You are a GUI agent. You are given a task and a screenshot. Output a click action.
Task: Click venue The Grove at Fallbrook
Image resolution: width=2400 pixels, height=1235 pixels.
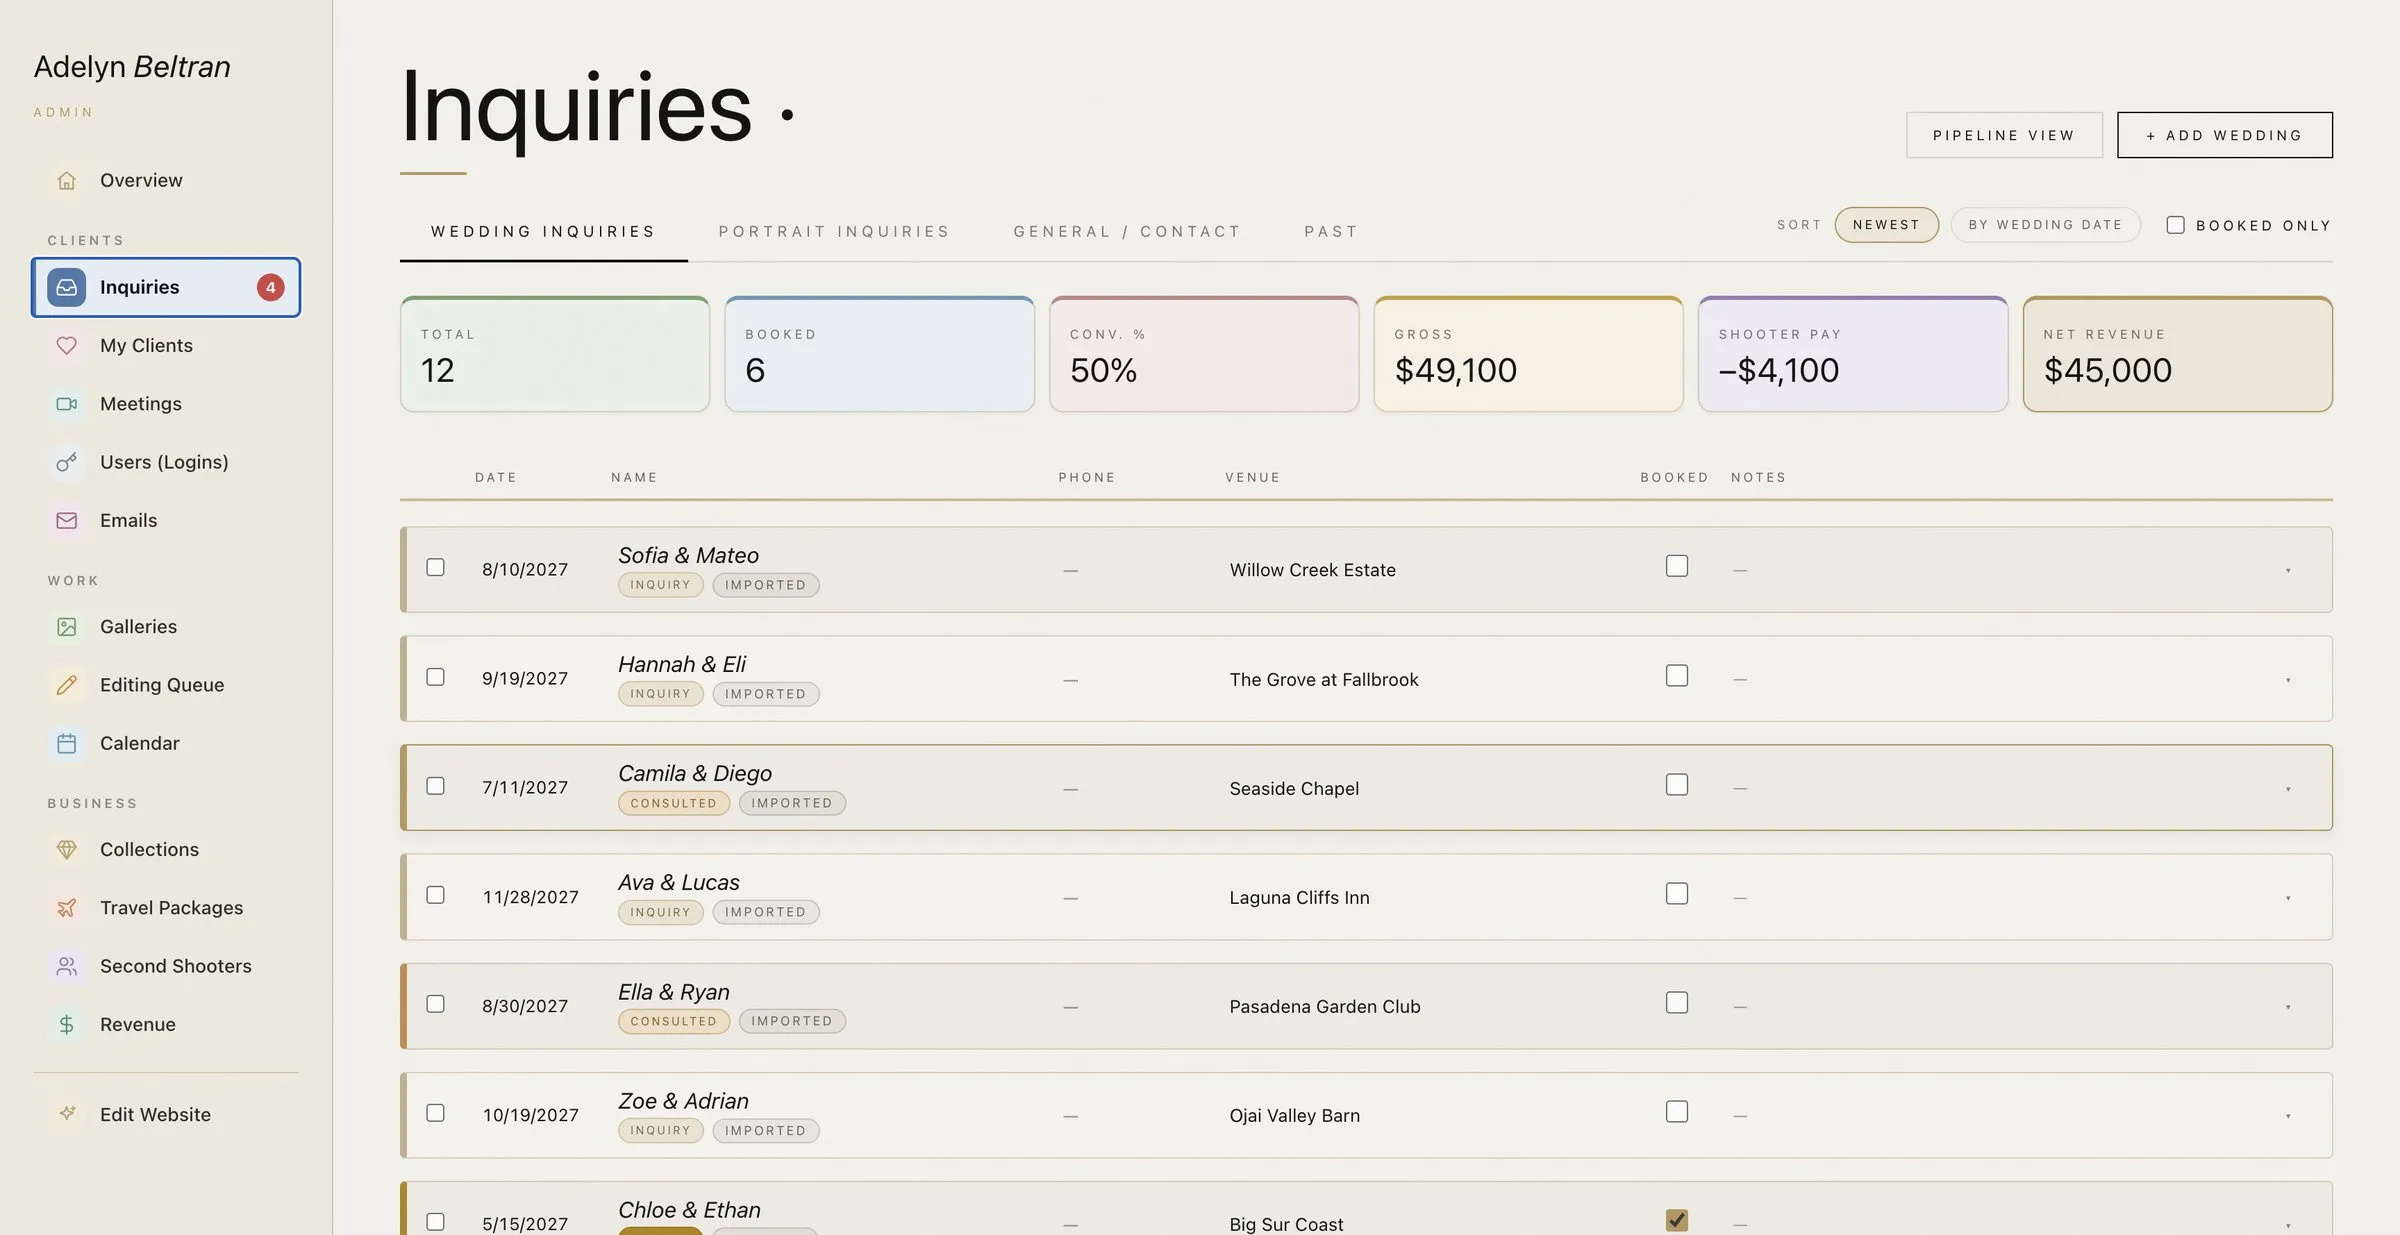[1324, 680]
